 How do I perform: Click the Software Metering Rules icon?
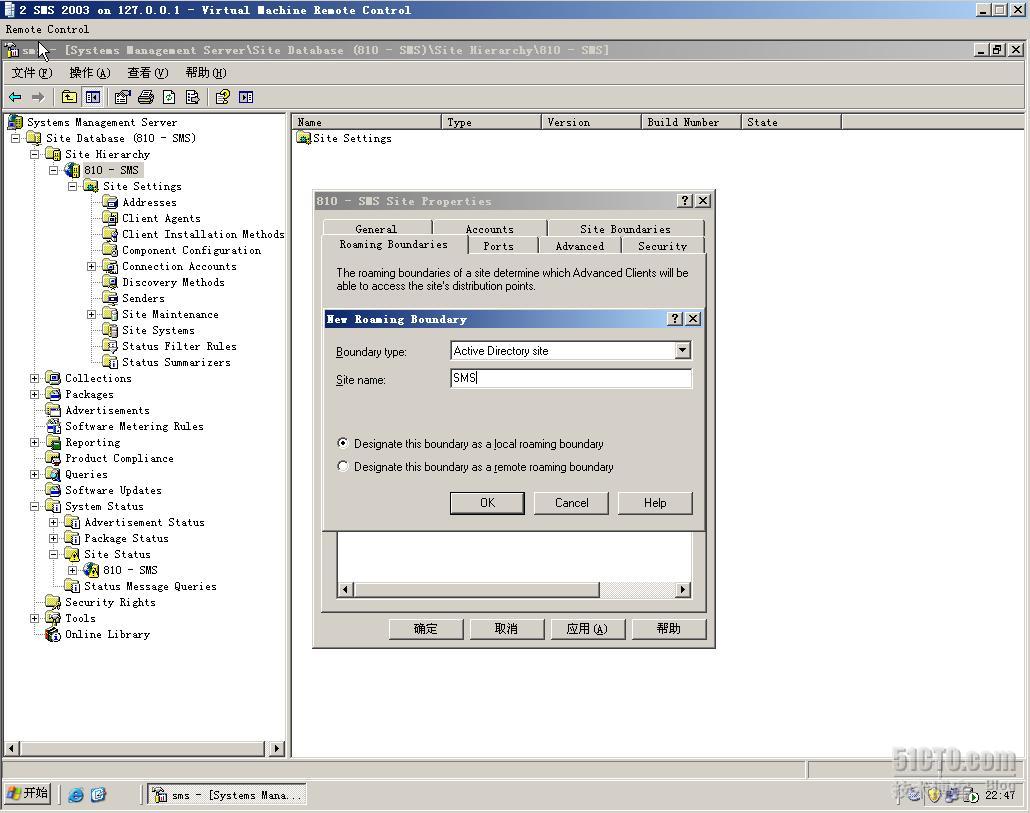pos(53,426)
